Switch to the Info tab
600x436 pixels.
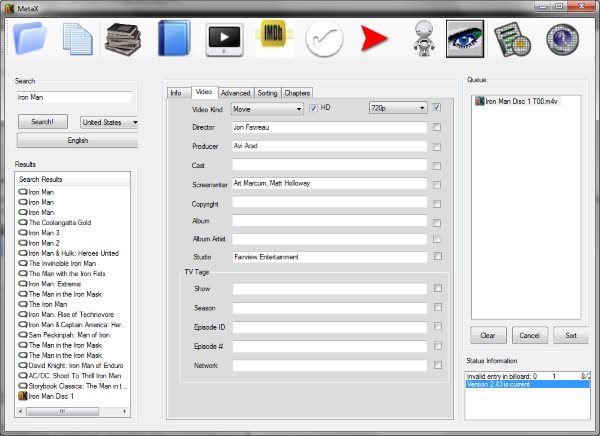click(178, 93)
